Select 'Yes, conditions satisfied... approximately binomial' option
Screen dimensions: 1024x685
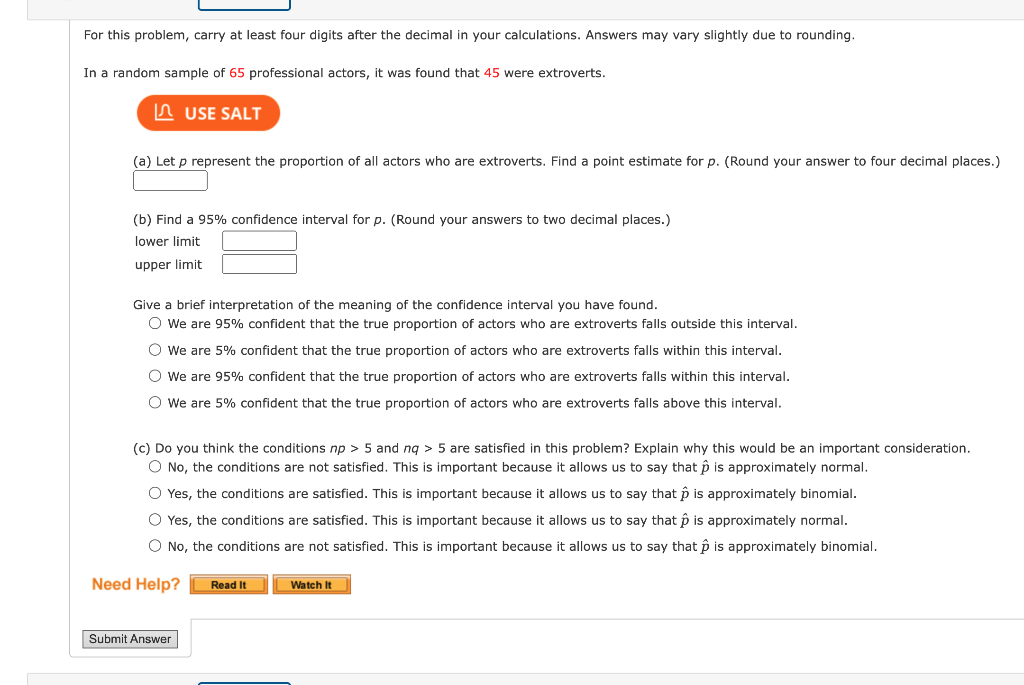coord(155,492)
